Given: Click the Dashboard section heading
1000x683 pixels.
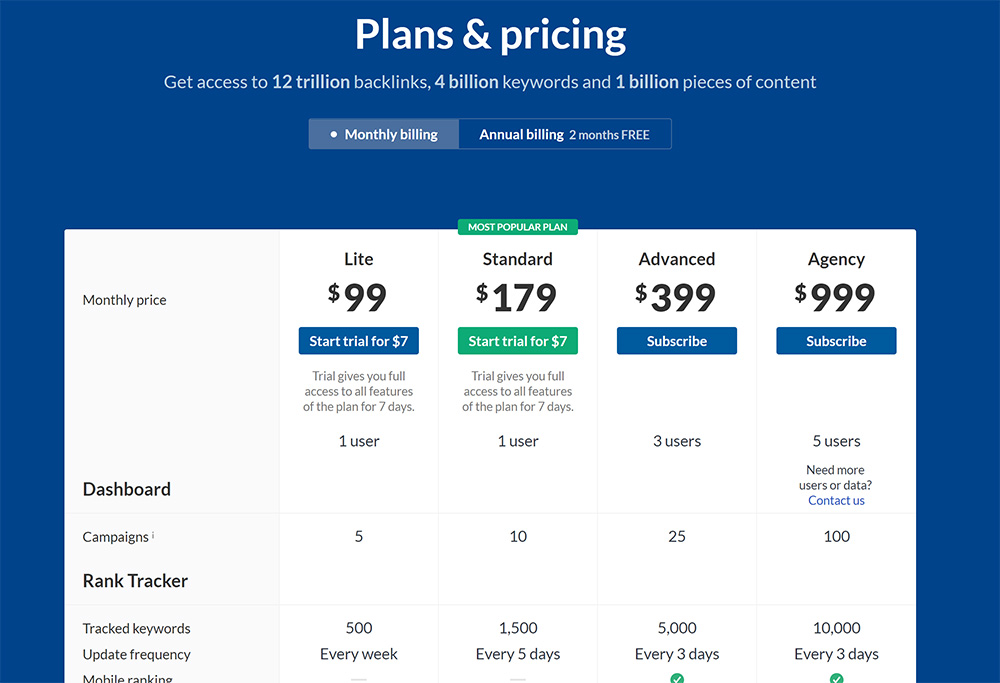Looking at the screenshot, I should pos(126,489).
